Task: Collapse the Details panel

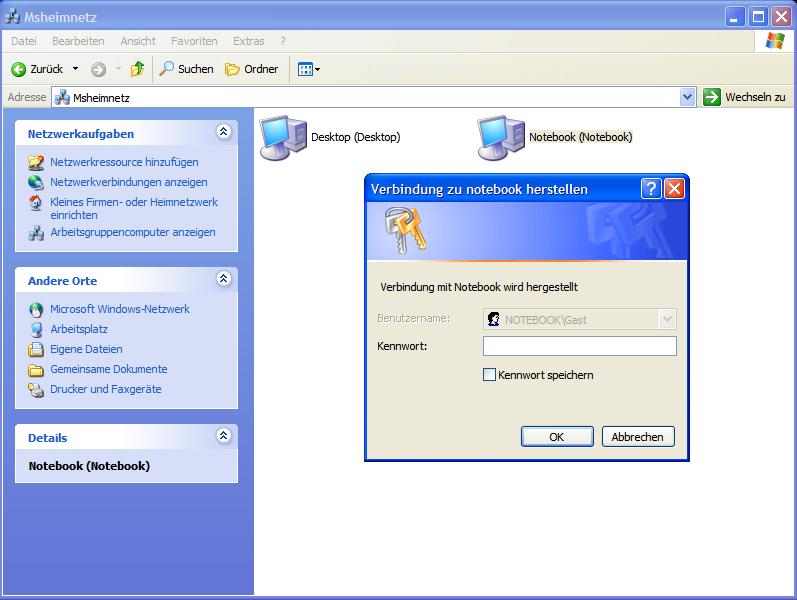Action: (224, 436)
